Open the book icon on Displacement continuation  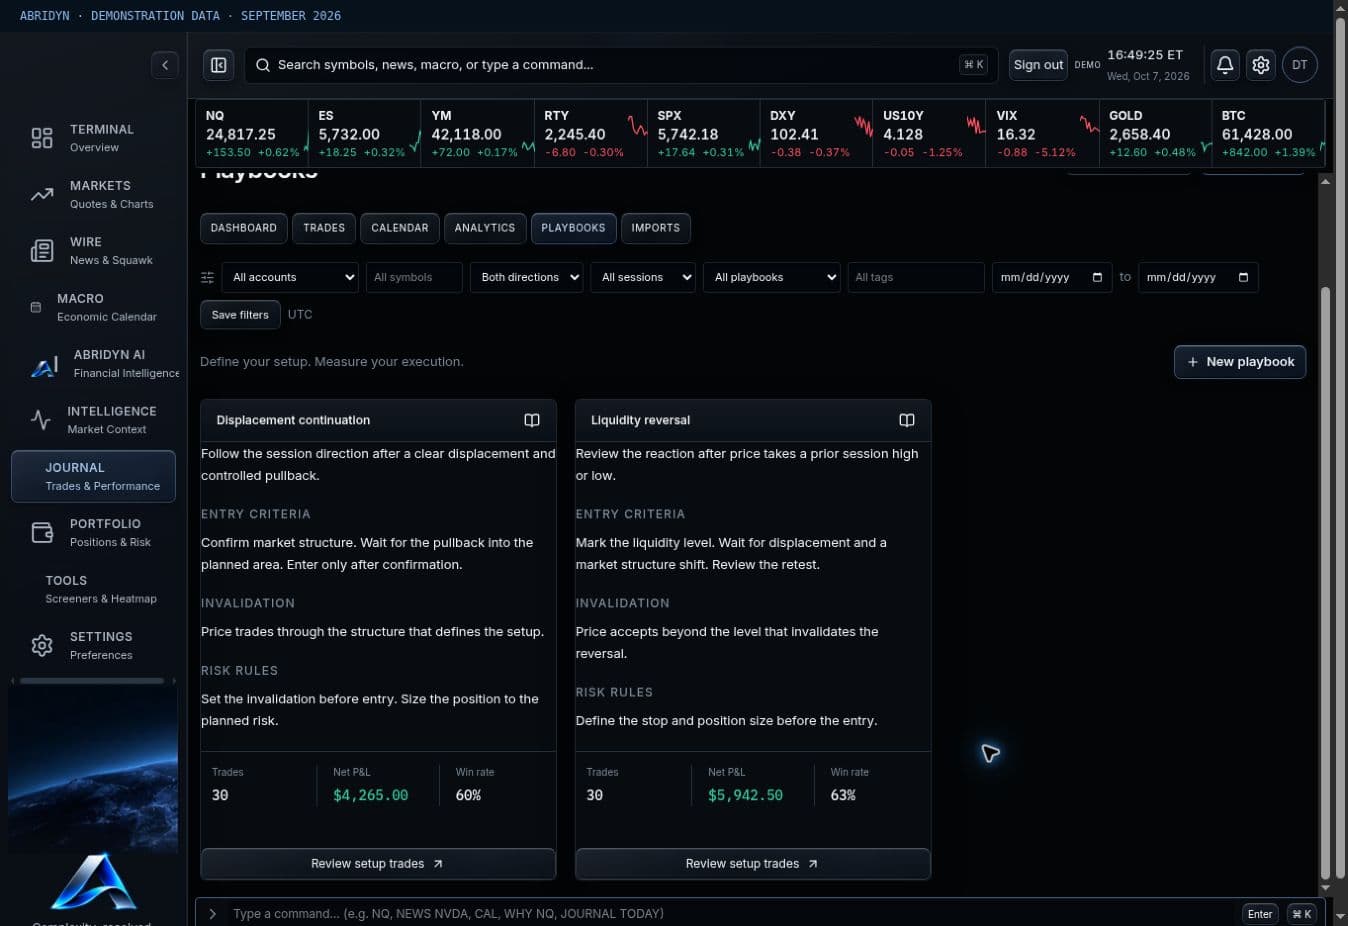pos(532,420)
